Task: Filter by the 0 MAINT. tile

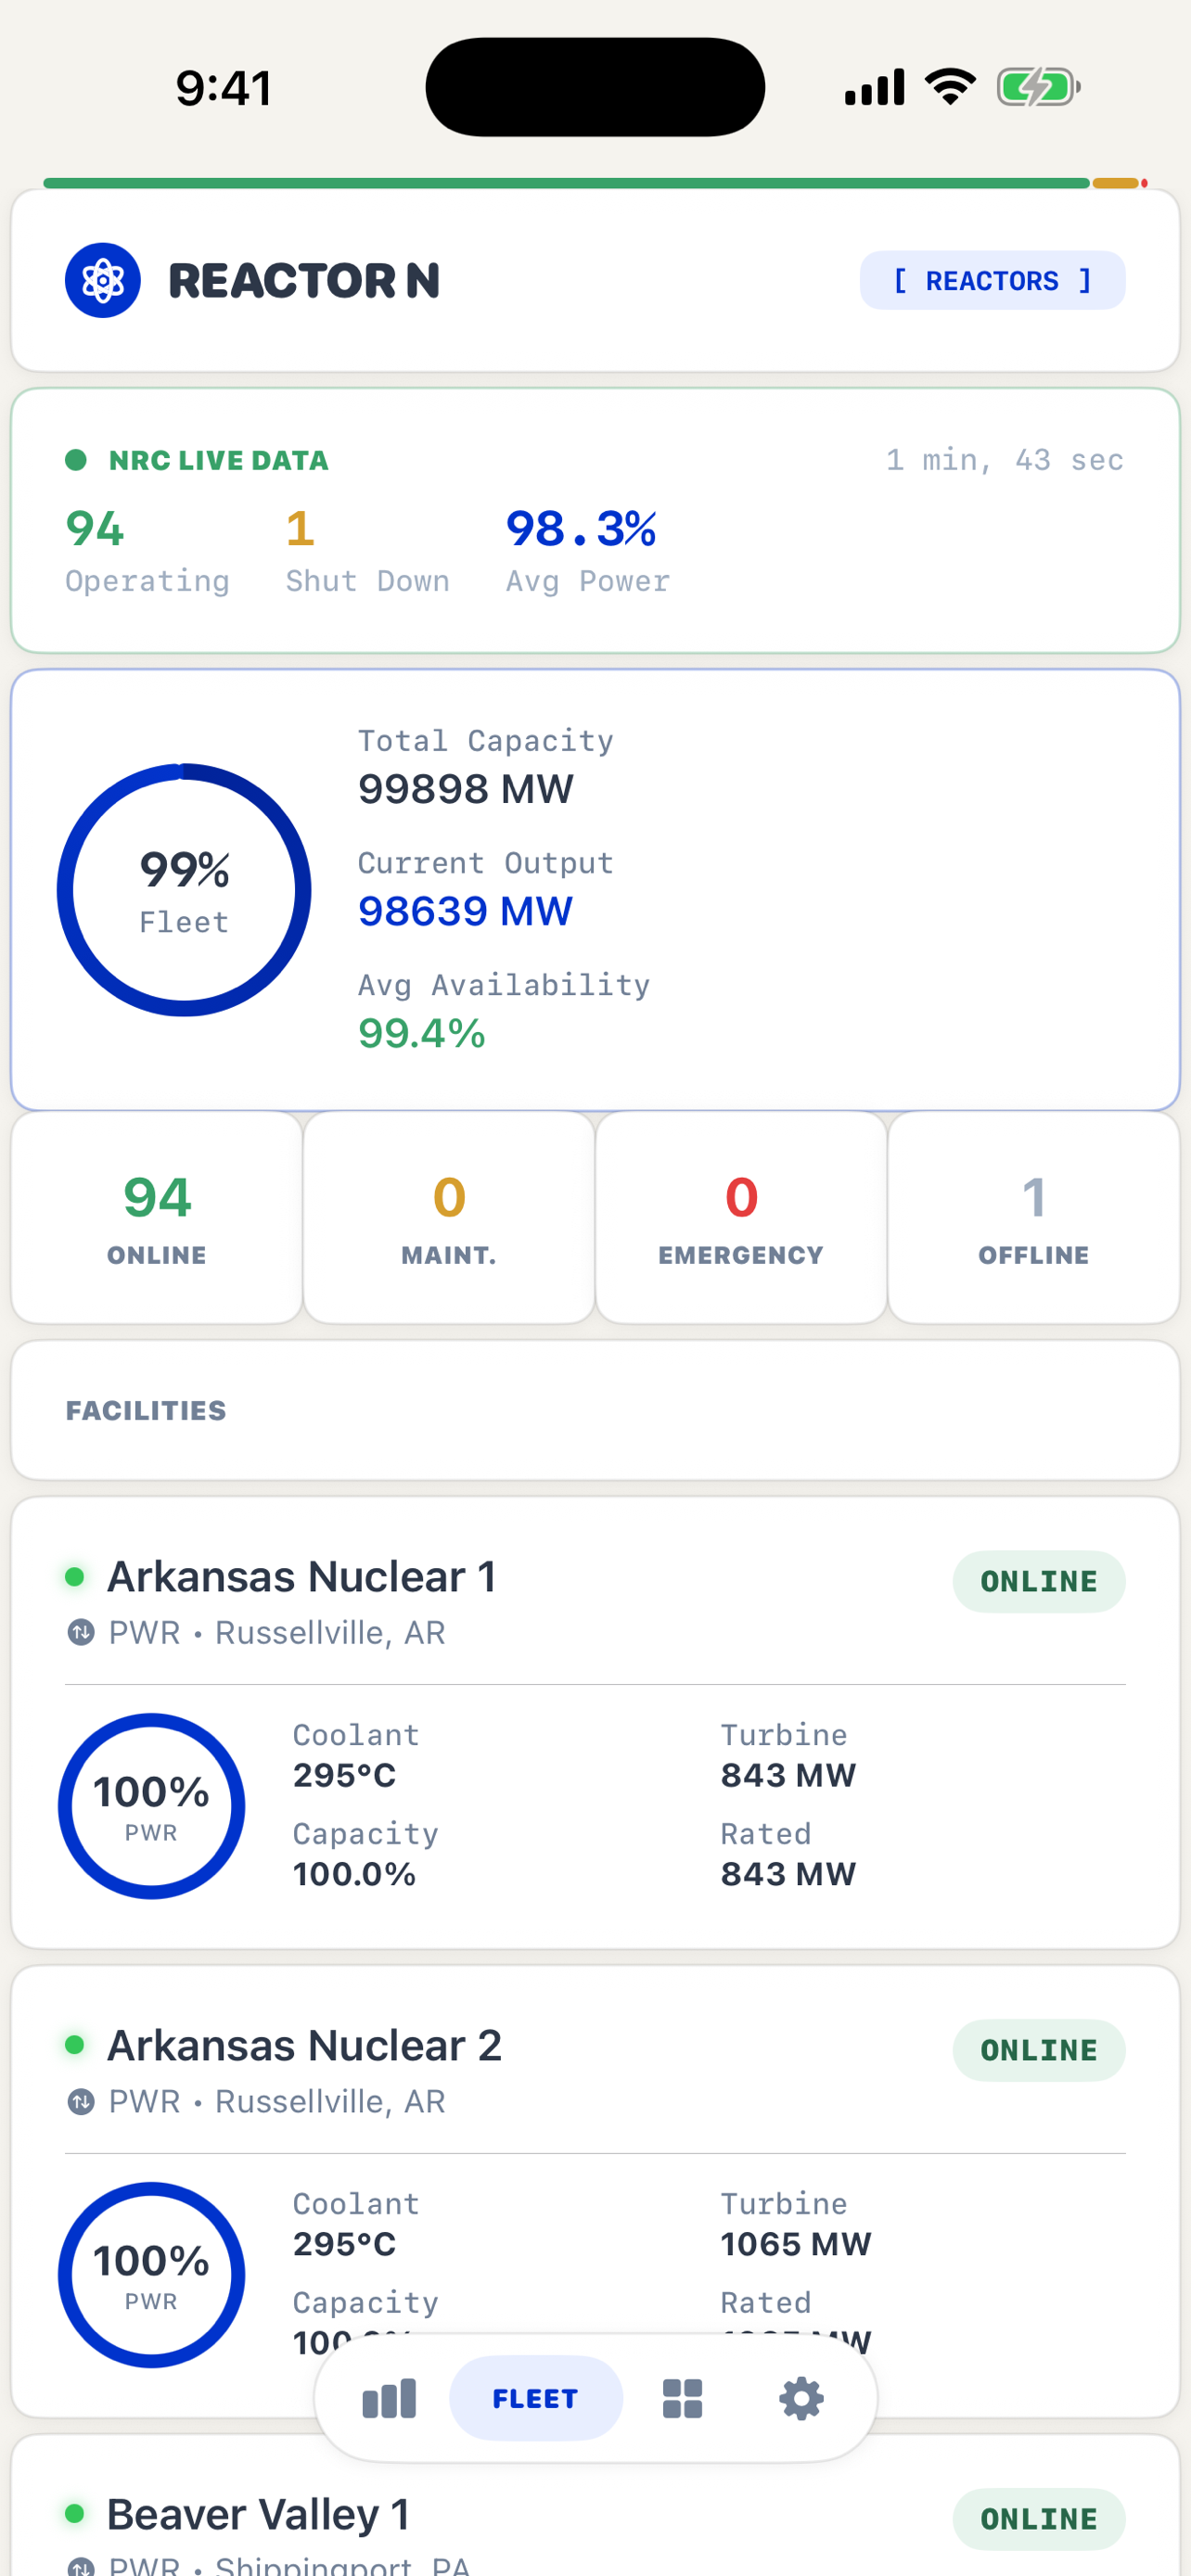Action: click(449, 1217)
